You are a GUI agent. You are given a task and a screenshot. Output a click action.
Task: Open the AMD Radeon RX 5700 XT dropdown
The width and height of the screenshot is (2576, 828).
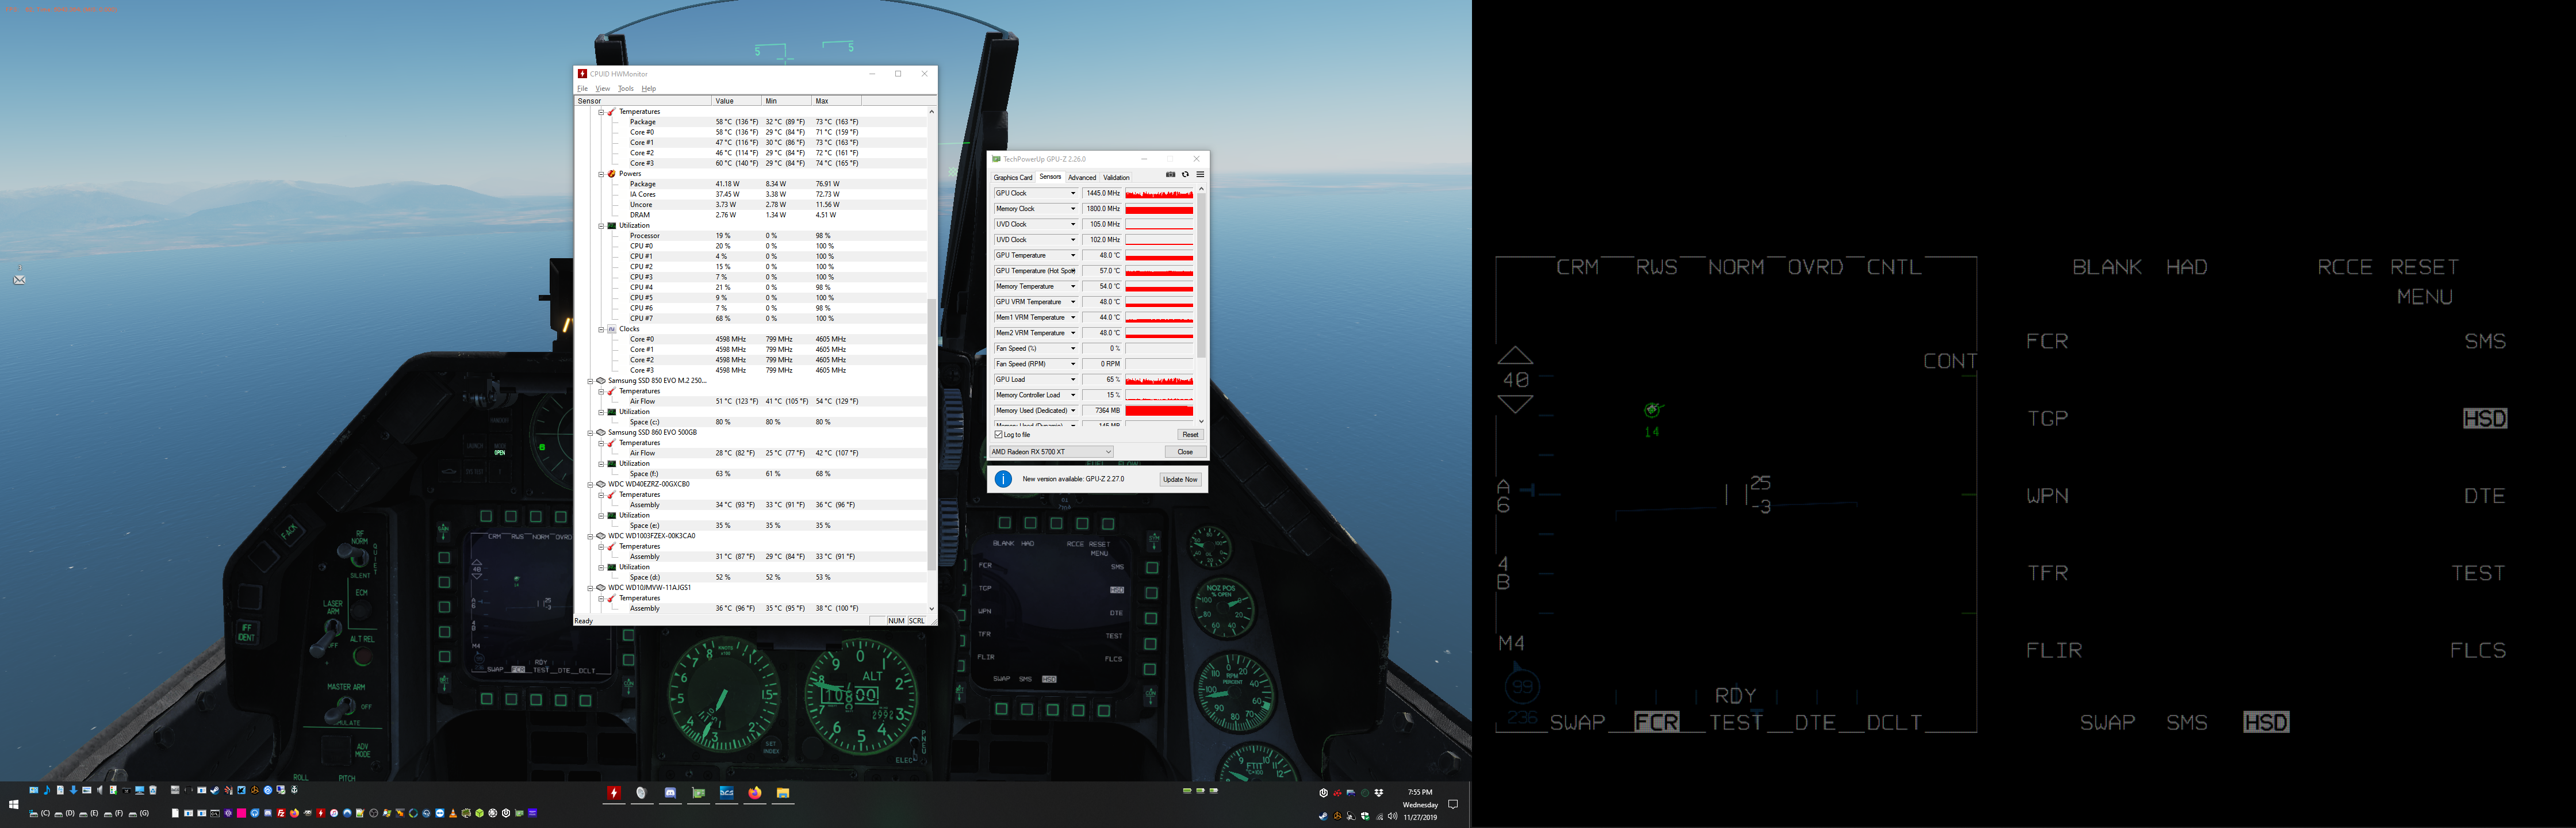pos(1052,452)
